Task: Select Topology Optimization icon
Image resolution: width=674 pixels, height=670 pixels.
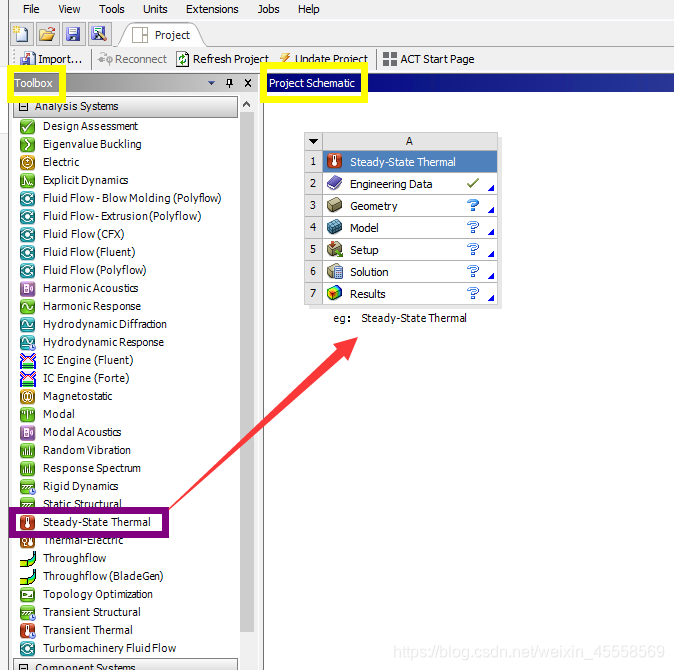Action: [27, 594]
